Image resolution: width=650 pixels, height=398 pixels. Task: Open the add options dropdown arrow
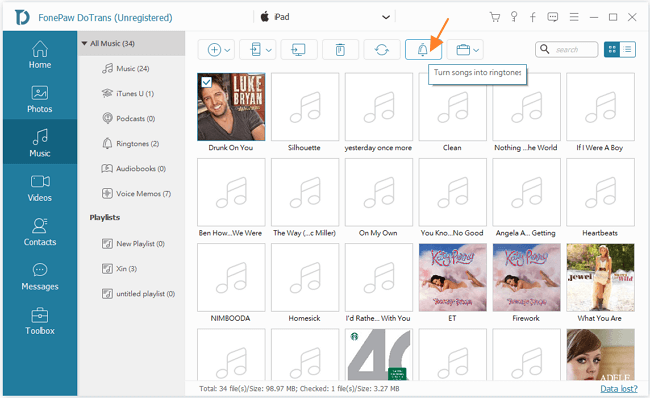coord(228,50)
